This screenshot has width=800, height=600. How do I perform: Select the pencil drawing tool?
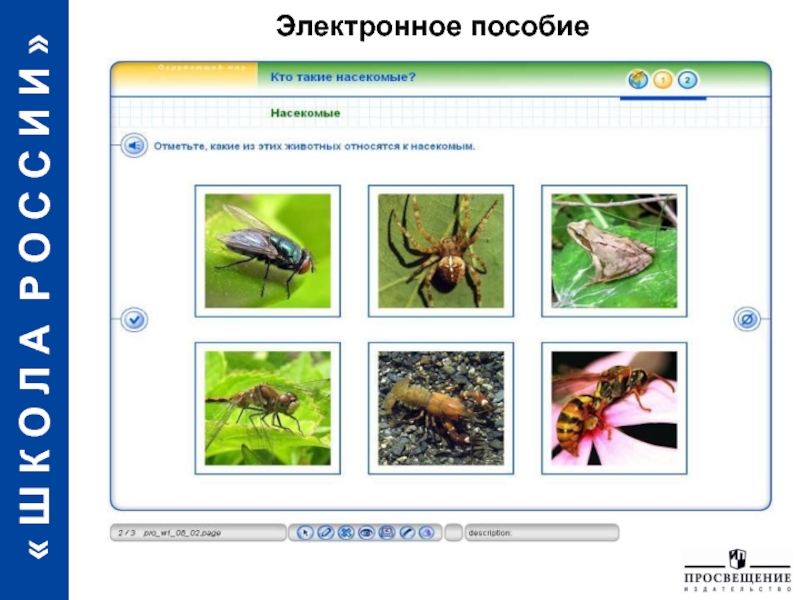pyautogui.click(x=326, y=533)
